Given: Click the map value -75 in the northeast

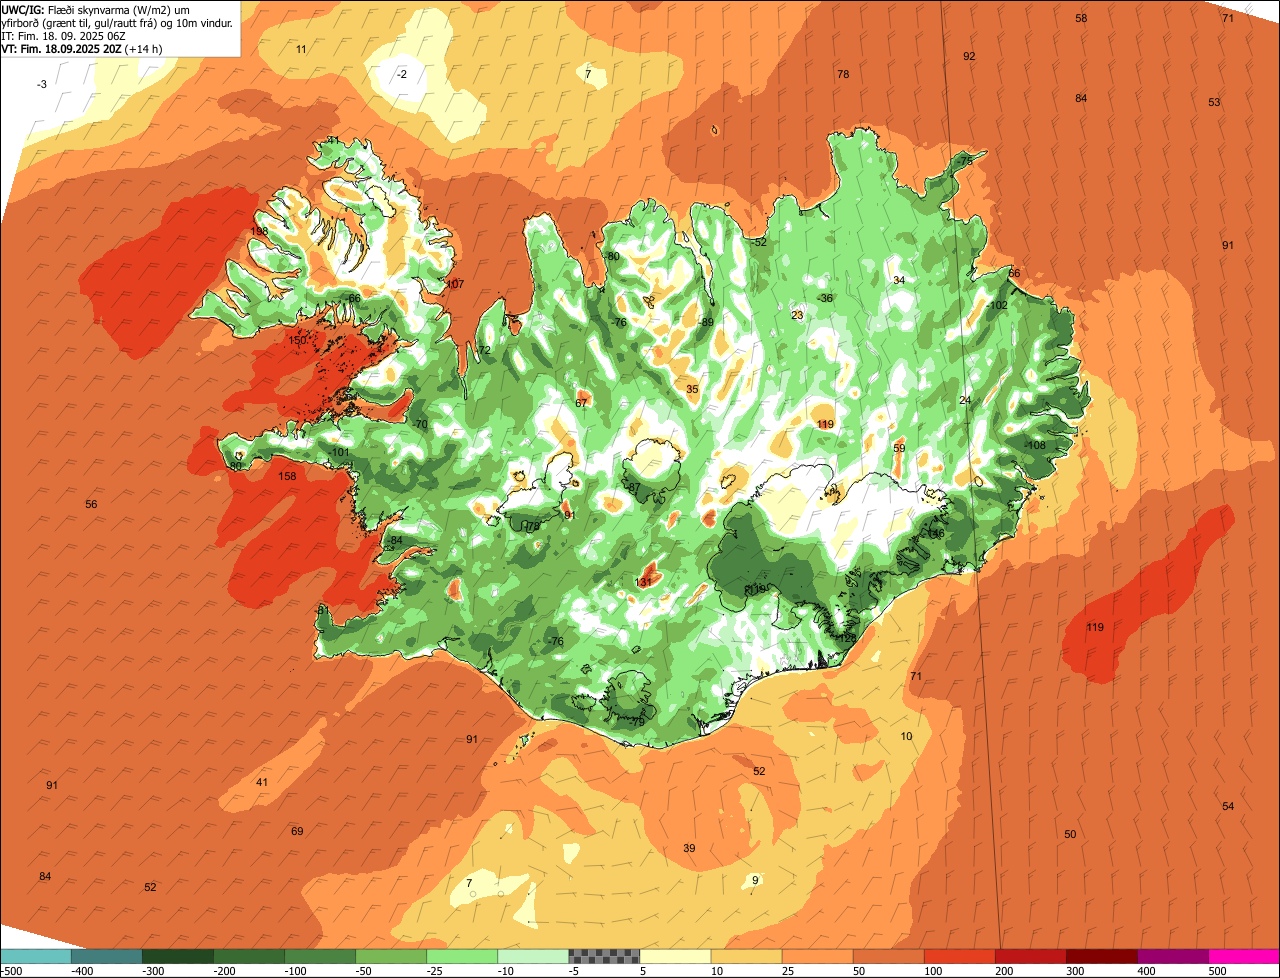Looking at the screenshot, I should pos(964,160).
